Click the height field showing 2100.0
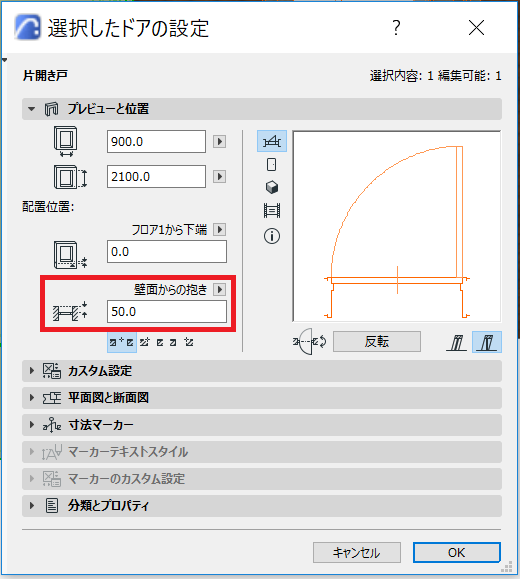The image size is (520, 579). (x=156, y=177)
